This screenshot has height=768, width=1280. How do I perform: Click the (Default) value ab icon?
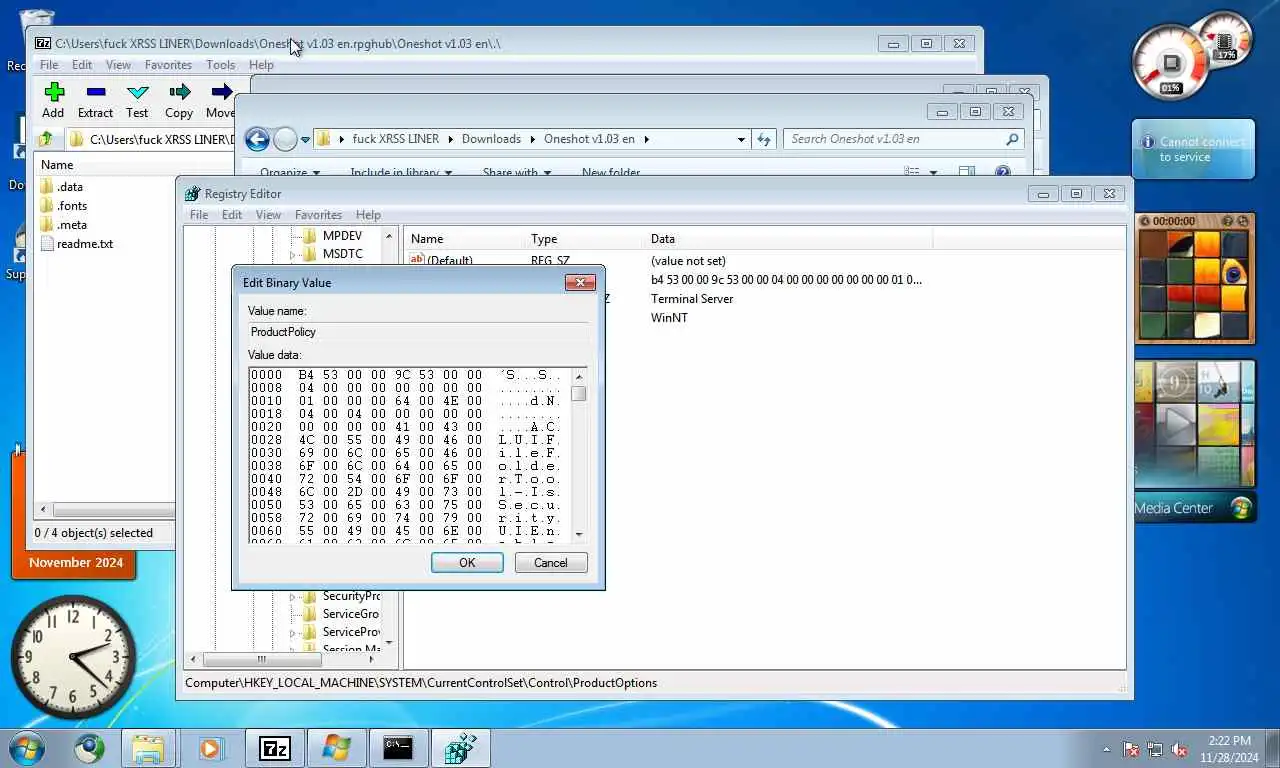(x=419, y=260)
